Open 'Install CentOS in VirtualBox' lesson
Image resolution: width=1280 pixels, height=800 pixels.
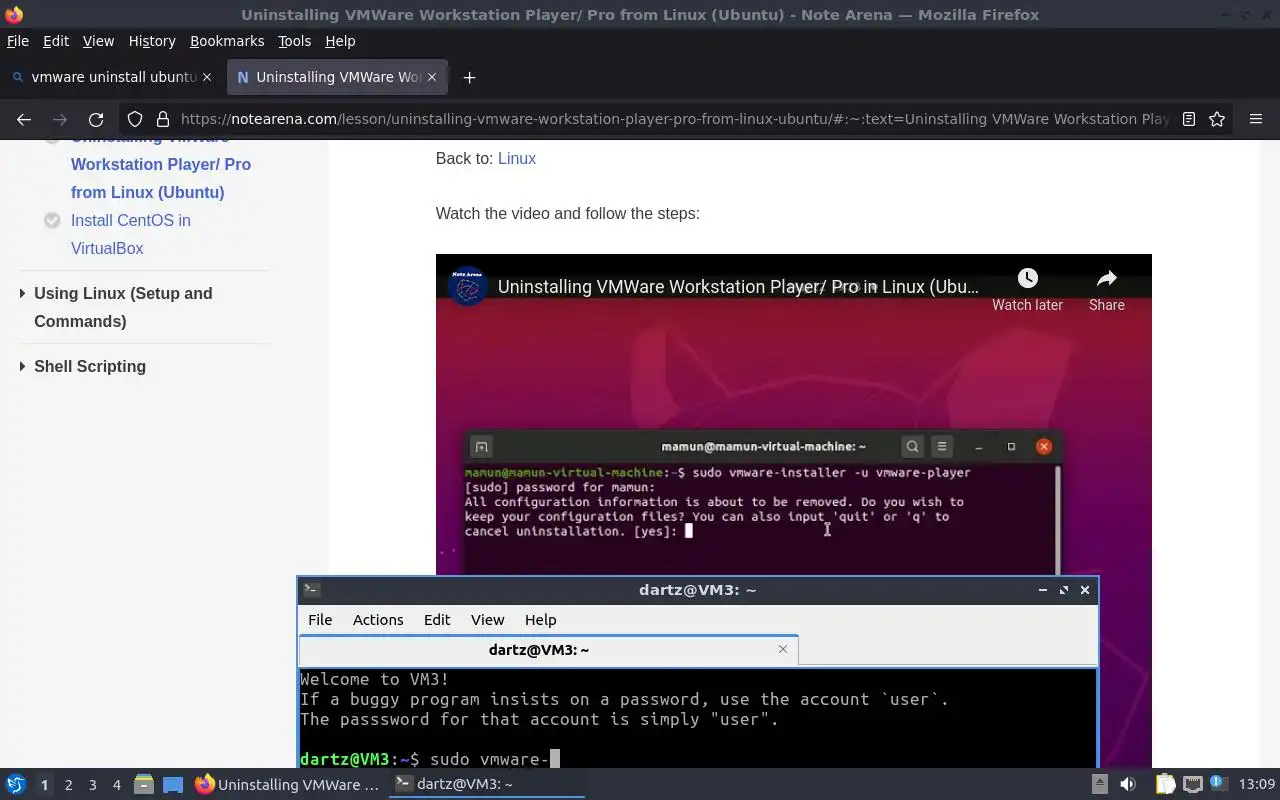pos(131,234)
